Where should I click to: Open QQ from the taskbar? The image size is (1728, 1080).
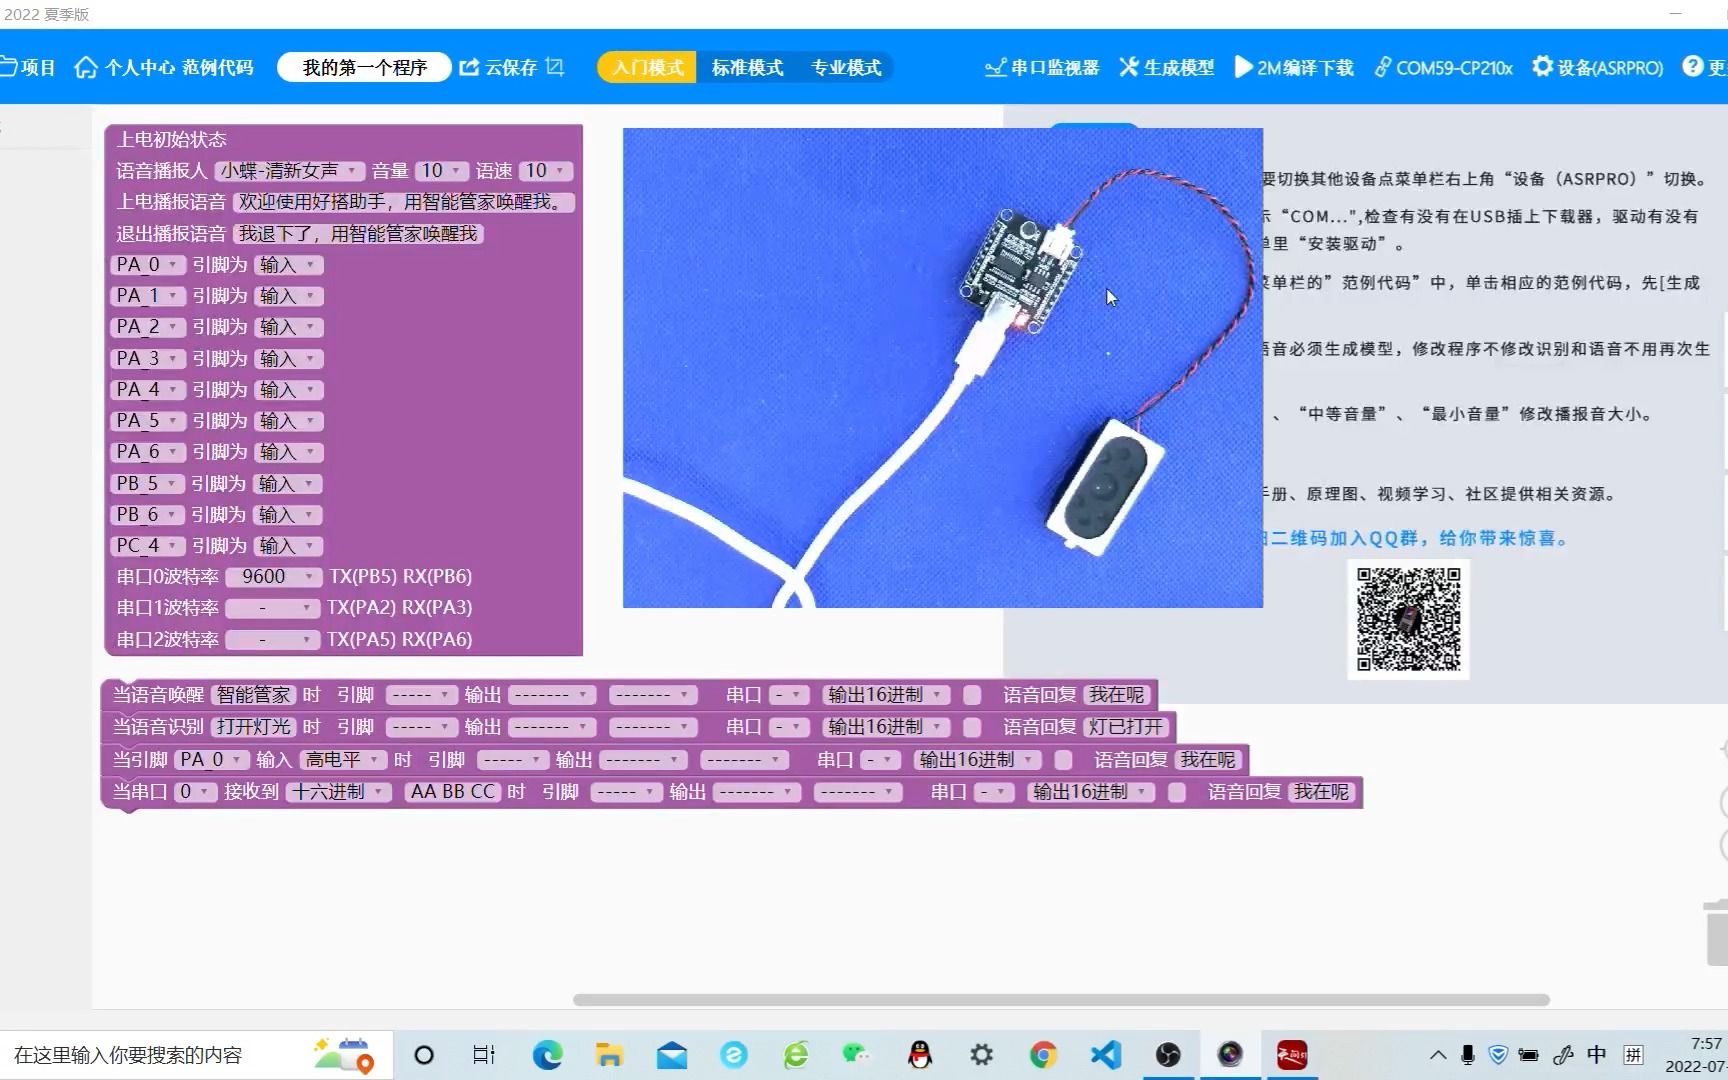pyautogui.click(x=917, y=1054)
